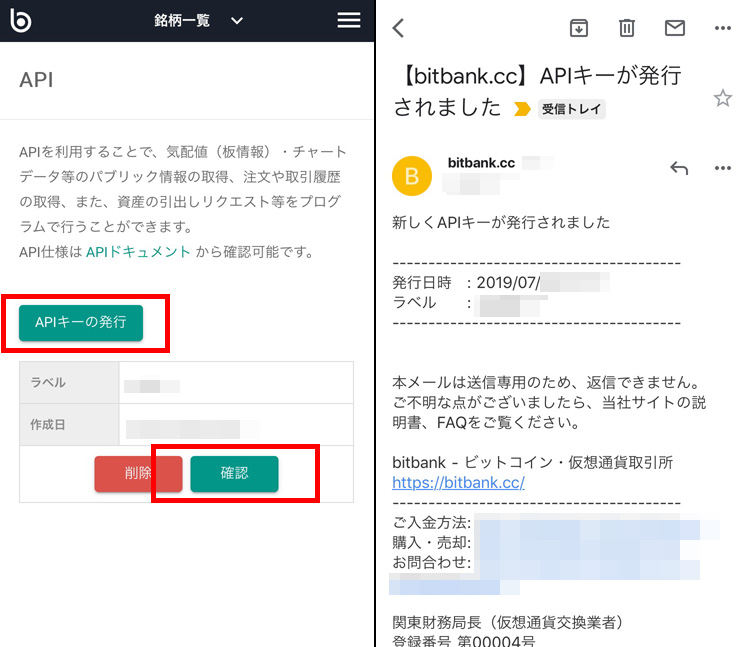Click the 作成日 row label cell
The height and width of the screenshot is (647, 750).
[x=69, y=425]
